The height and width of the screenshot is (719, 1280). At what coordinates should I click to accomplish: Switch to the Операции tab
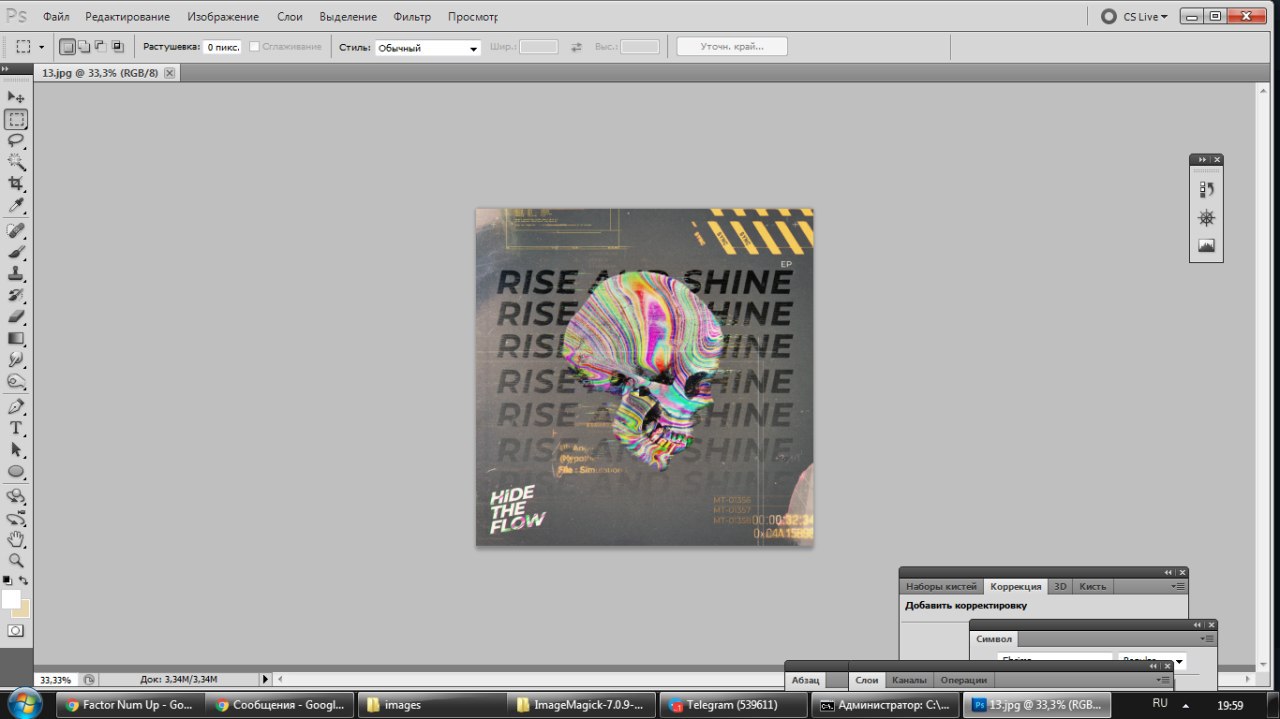point(964,680)
